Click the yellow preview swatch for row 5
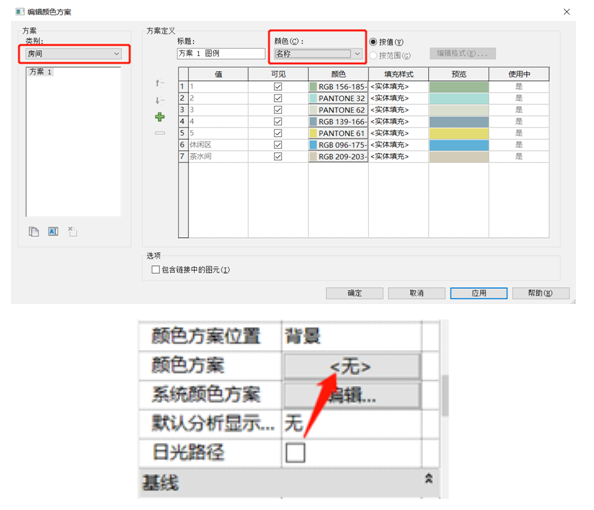This screenshot has height=510, width=594. point(459,133)
